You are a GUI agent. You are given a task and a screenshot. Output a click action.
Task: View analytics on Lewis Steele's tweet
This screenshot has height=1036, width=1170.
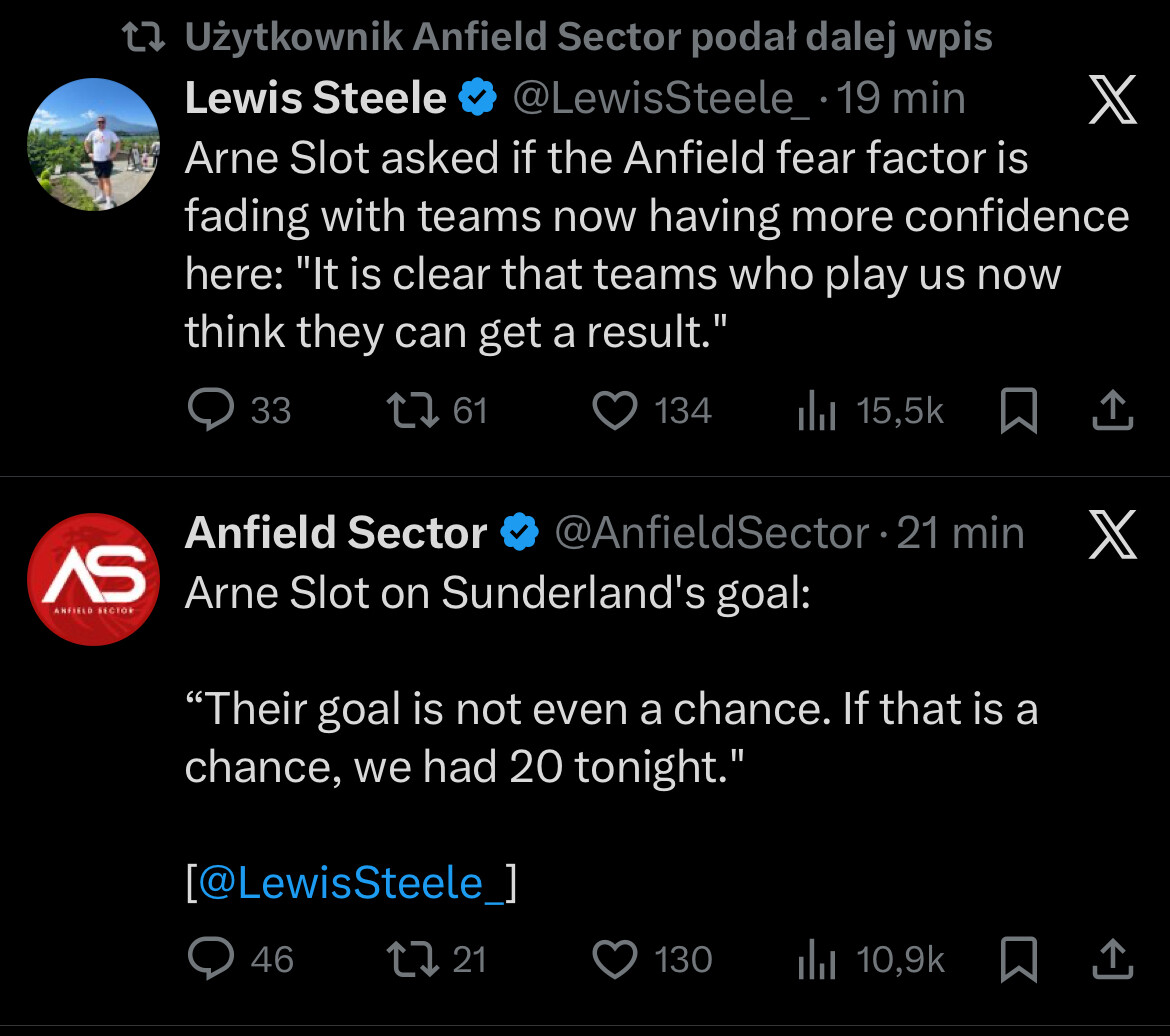(x=816, y=411)
